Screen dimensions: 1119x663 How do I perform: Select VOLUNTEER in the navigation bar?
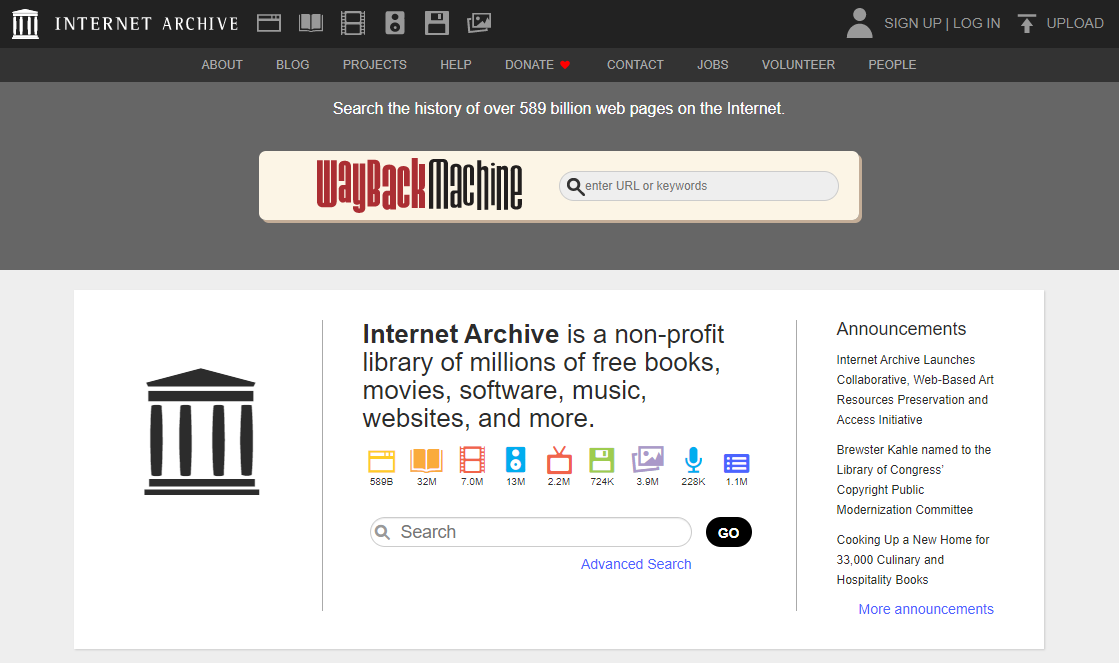pyautogui.click(x=798, y=65)
